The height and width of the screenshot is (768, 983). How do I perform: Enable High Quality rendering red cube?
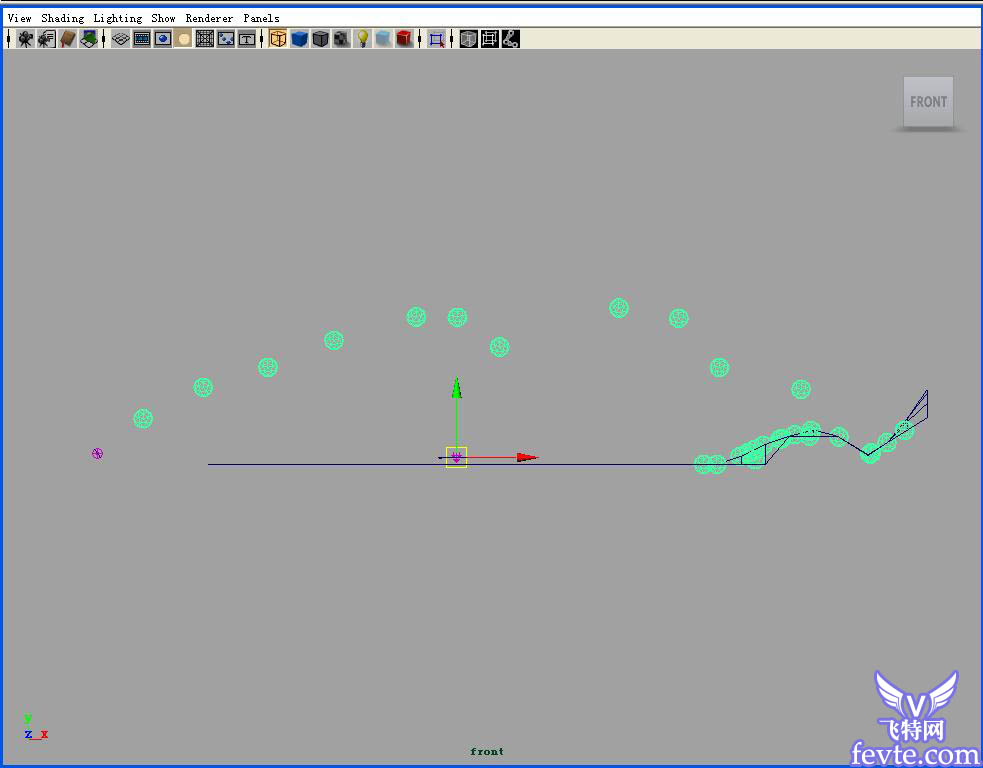pos(404,39)
